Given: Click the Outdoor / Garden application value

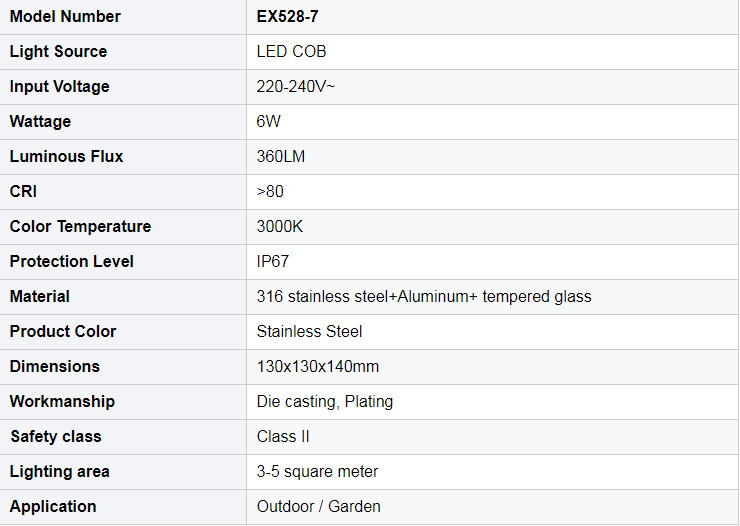Looking at the screenshot, I should (x=319, y=507).
